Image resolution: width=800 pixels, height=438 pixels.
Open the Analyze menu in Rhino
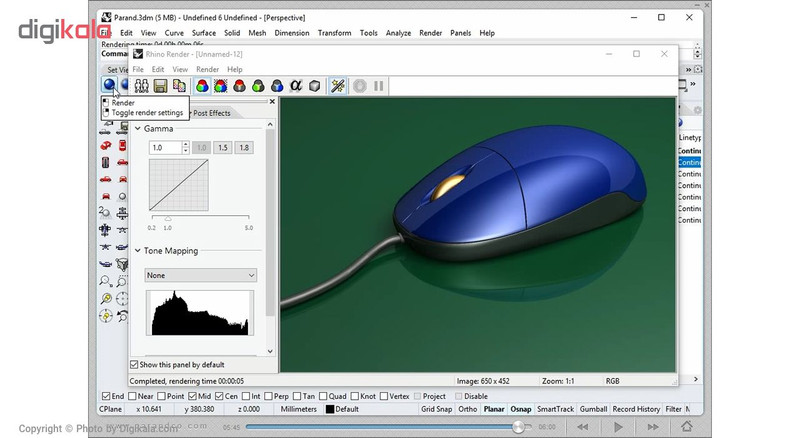pyautogui.click(x=398, y=33)
